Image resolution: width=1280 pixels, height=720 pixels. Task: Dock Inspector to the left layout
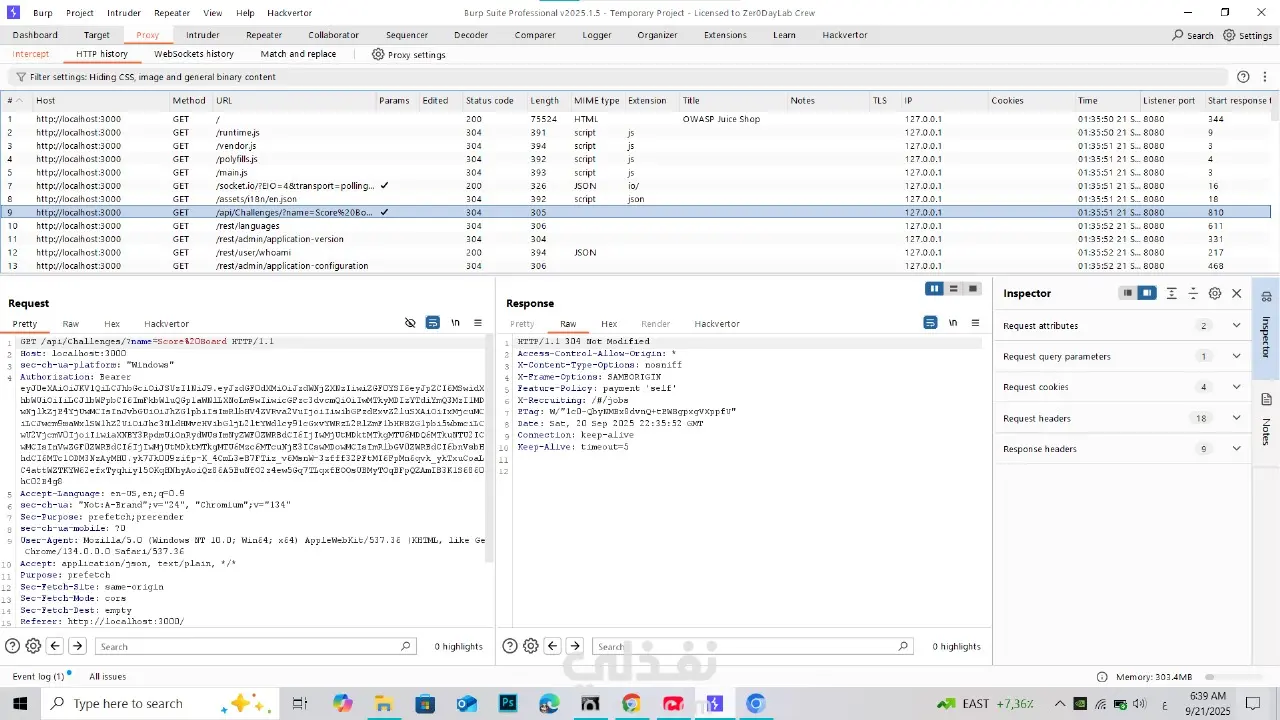[1127, 293]
